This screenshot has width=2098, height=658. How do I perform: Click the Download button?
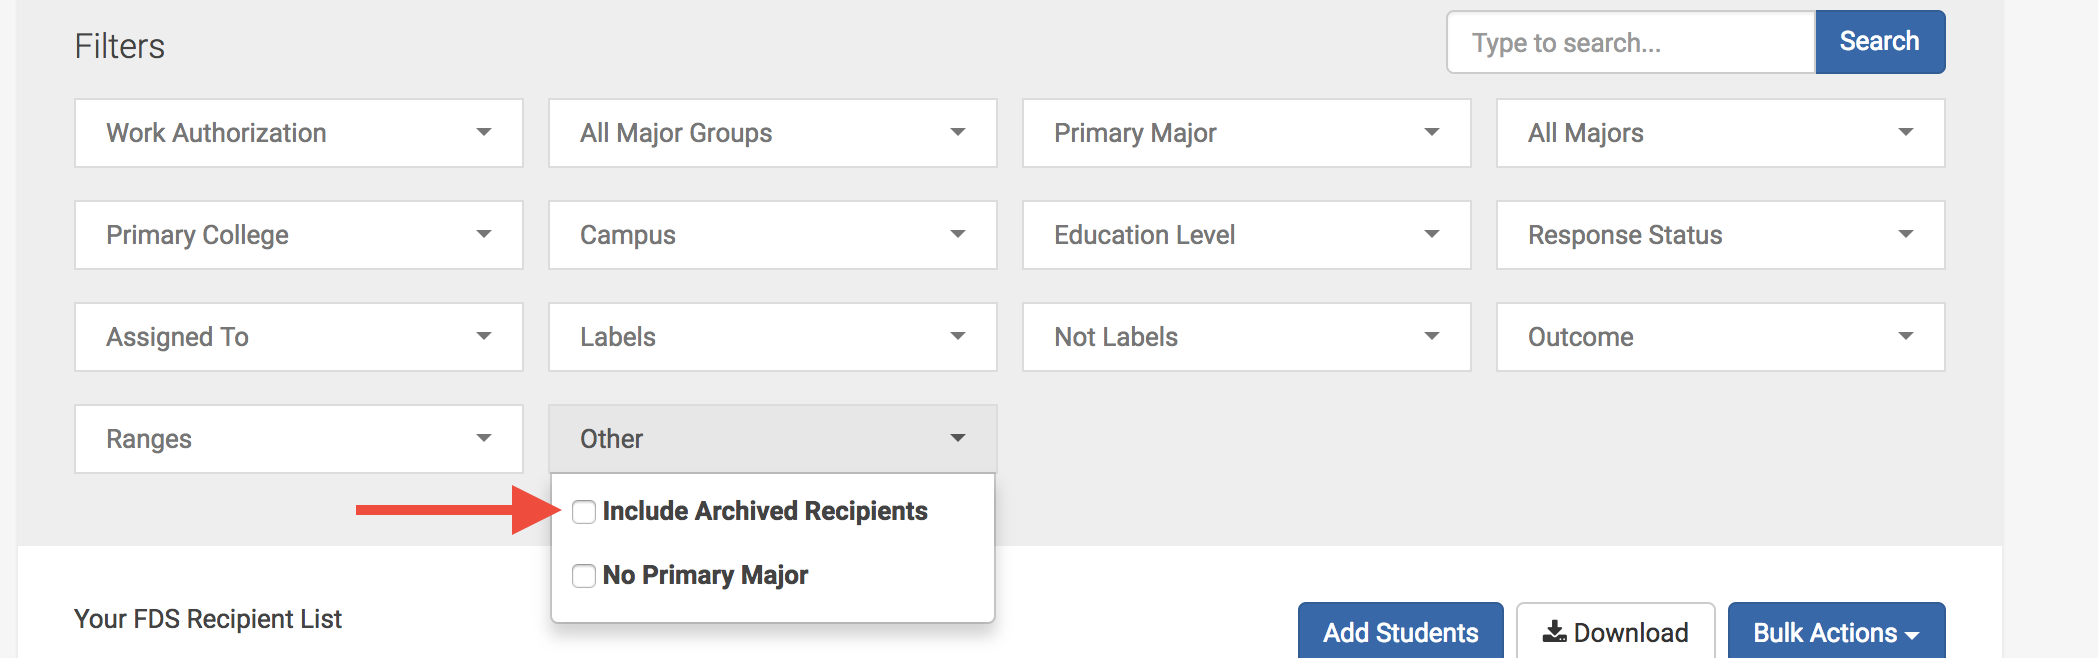click(x=1616, y=632)
